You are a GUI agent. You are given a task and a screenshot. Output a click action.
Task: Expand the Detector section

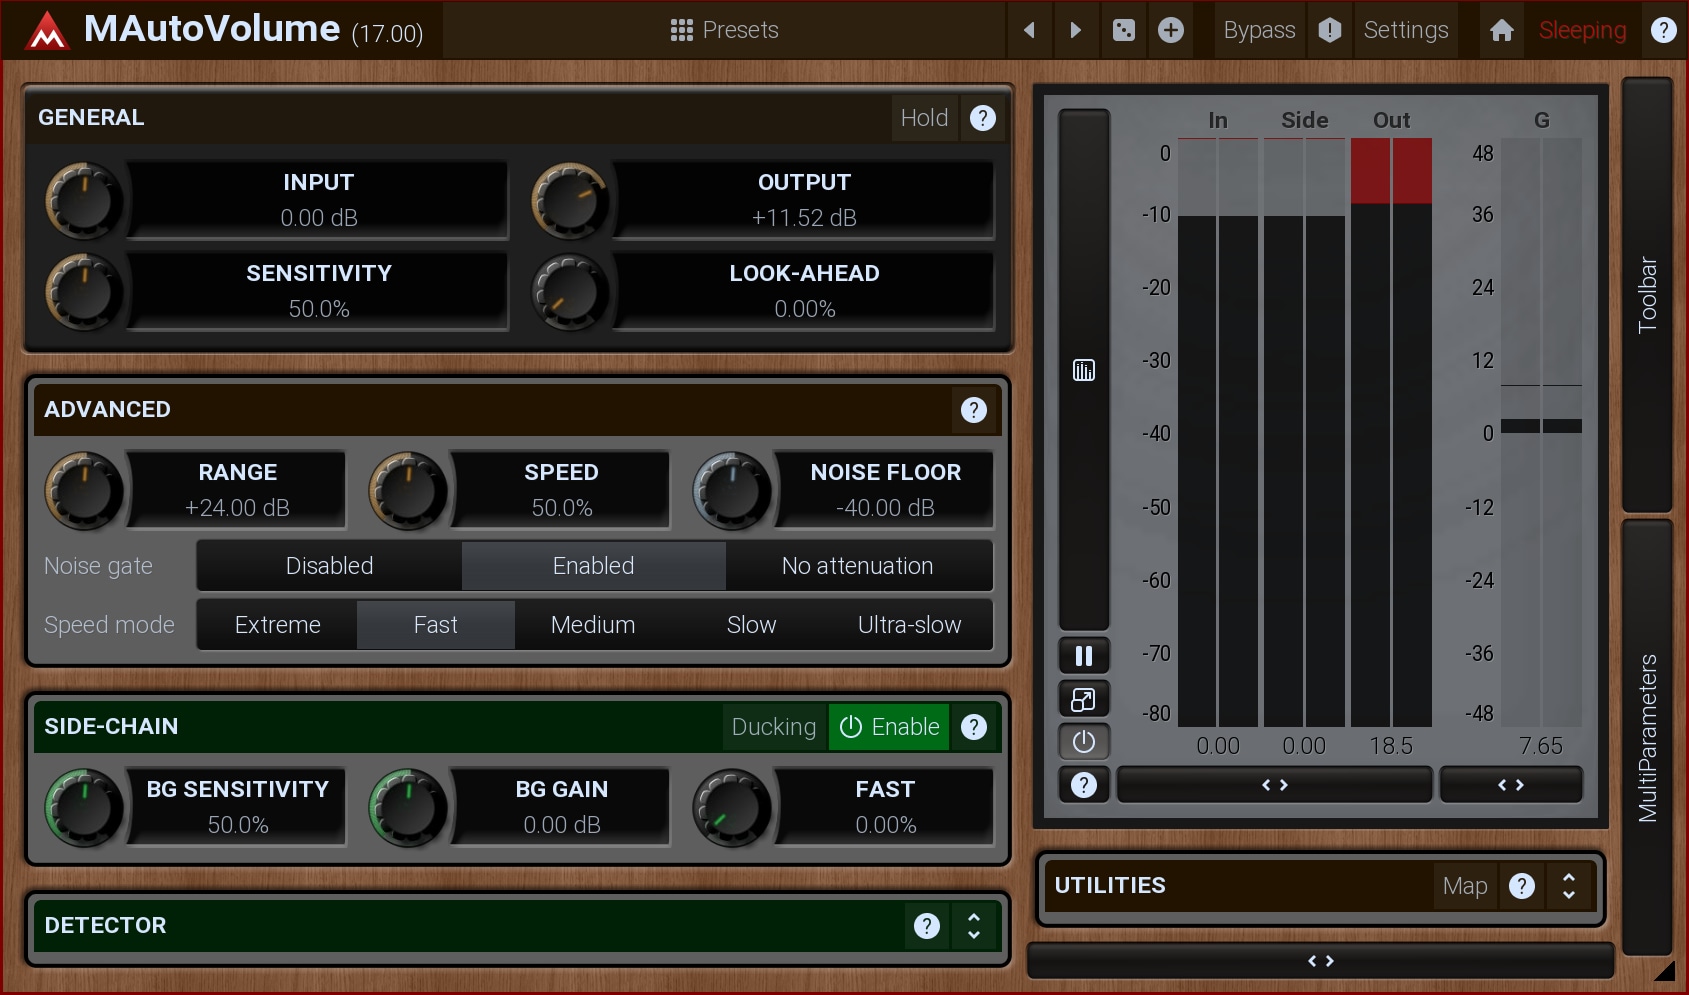tap(973, 926)
